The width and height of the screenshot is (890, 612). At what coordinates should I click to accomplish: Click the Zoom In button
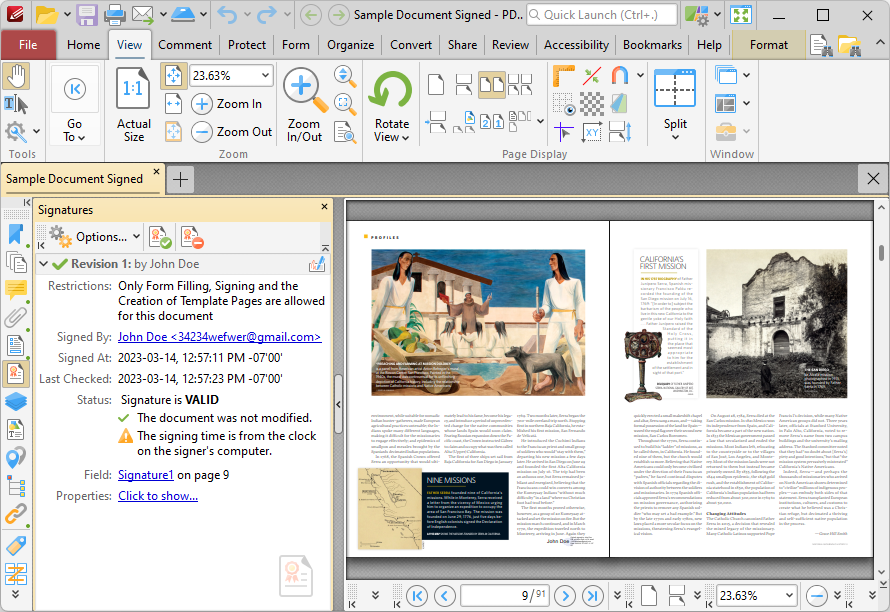[227, 104]
